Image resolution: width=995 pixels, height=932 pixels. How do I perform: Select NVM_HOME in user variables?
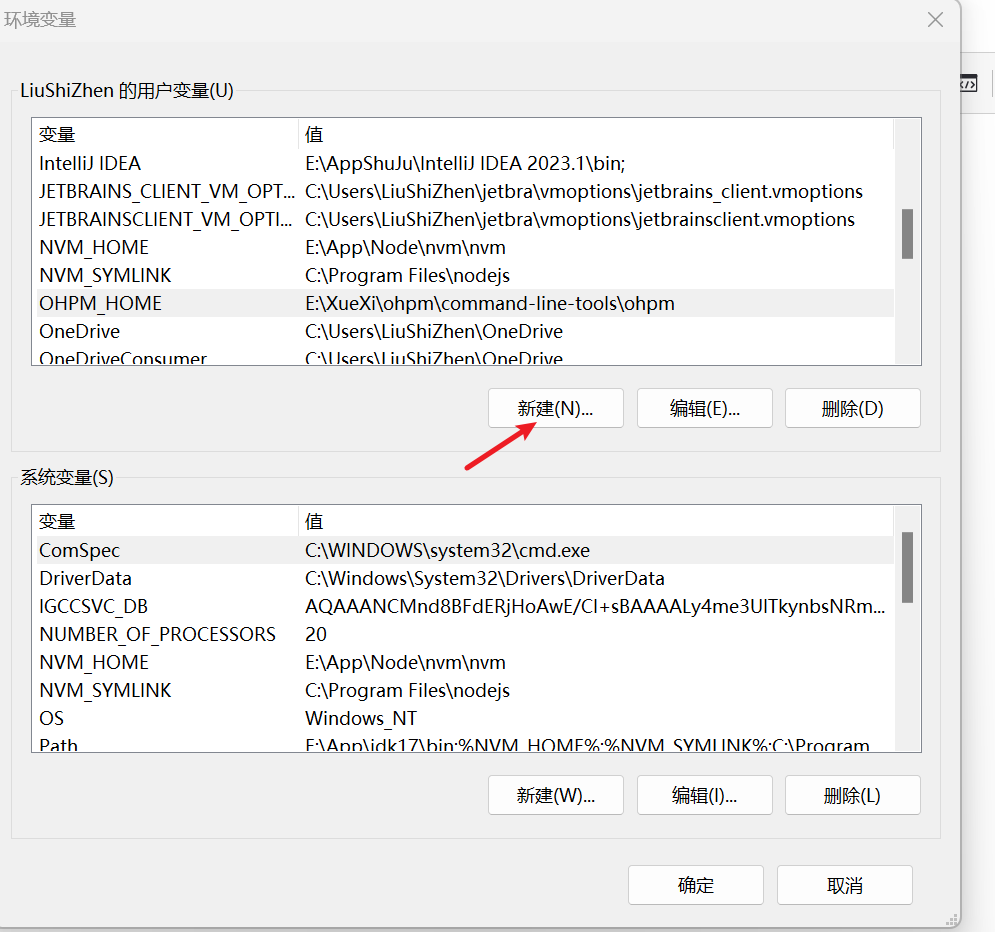click(463, 247)
